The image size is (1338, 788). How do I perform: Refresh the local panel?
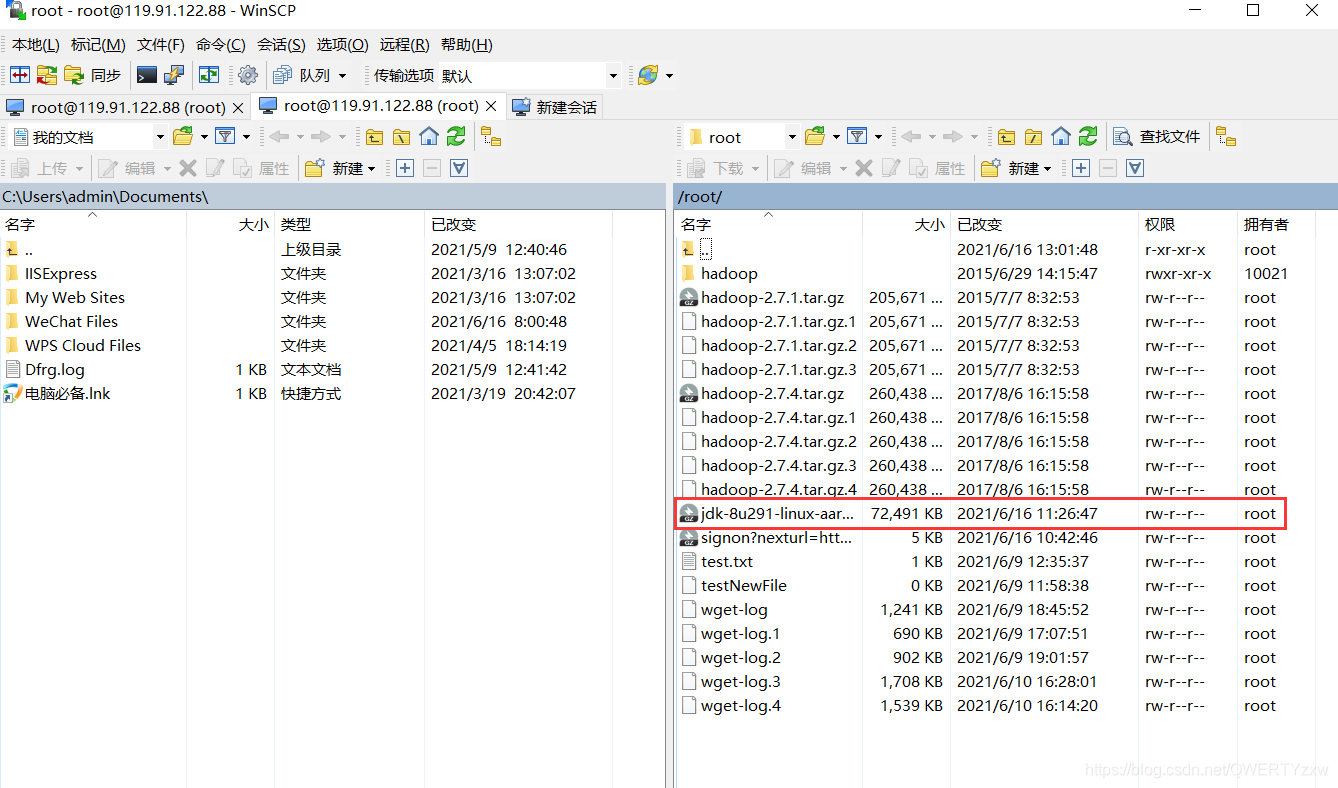pos(456,136)
